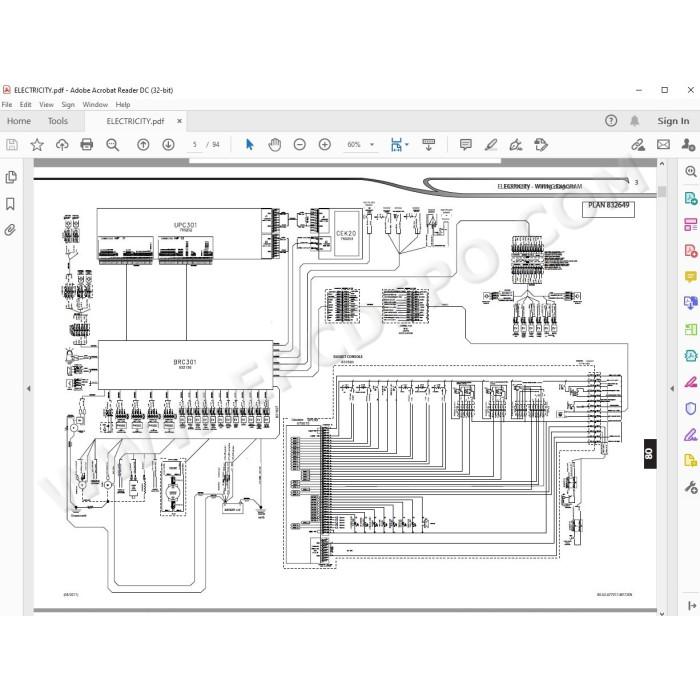
Task: Open the Bookmarks panel icon
Action: click(x=10, y=204)
